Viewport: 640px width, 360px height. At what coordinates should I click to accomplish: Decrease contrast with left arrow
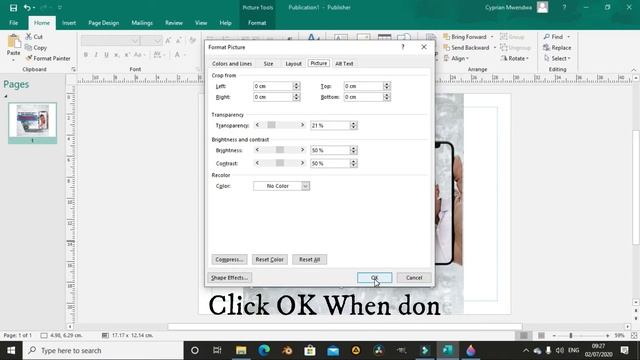[x=257, y=163]
